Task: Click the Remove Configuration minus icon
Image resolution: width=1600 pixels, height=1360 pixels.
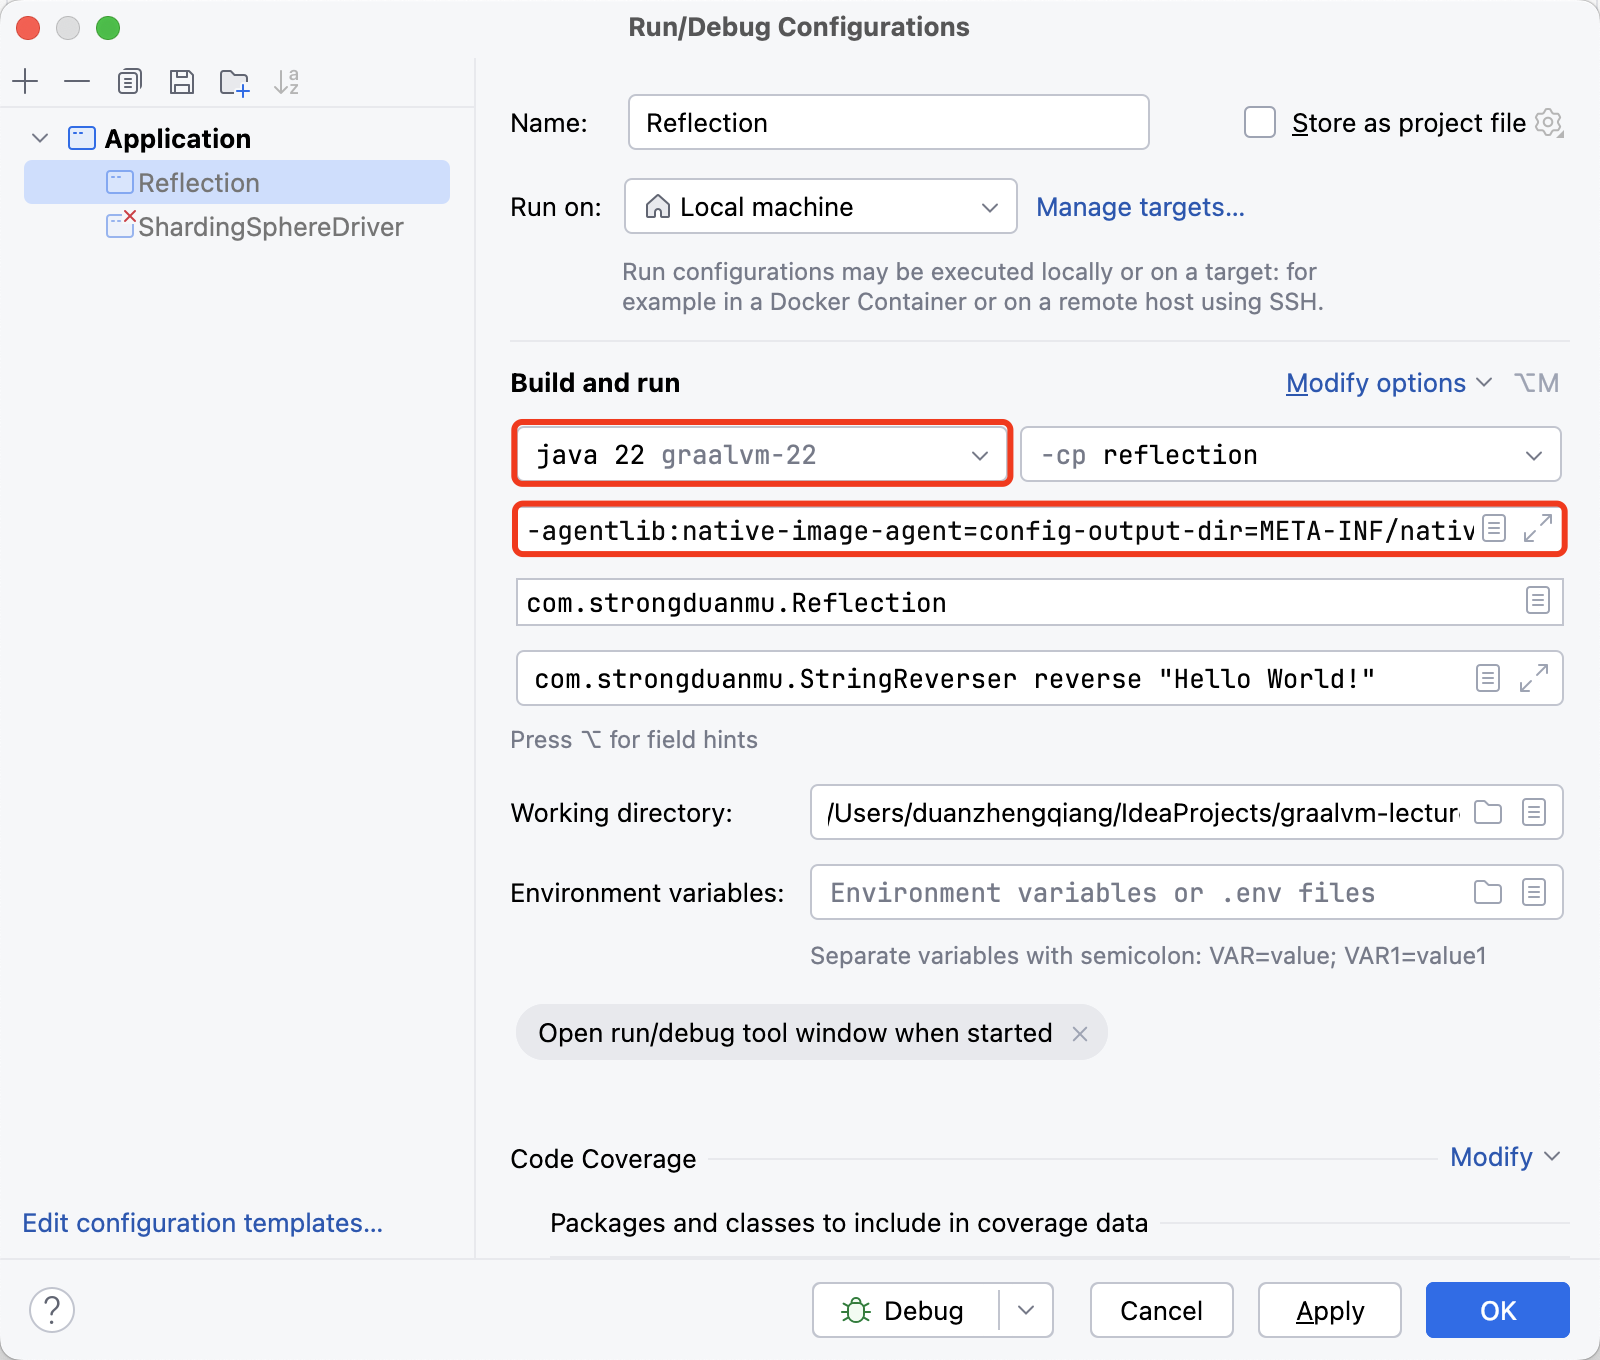Action: click(77, 81)
